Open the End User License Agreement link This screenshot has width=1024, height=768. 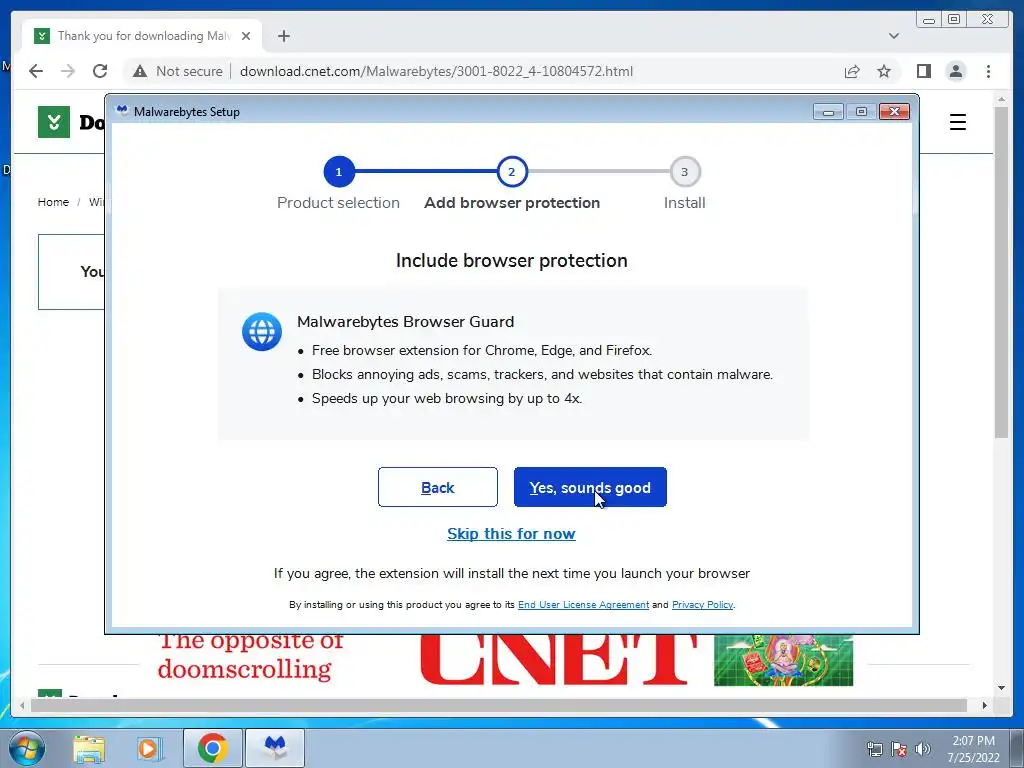(583, 605)
